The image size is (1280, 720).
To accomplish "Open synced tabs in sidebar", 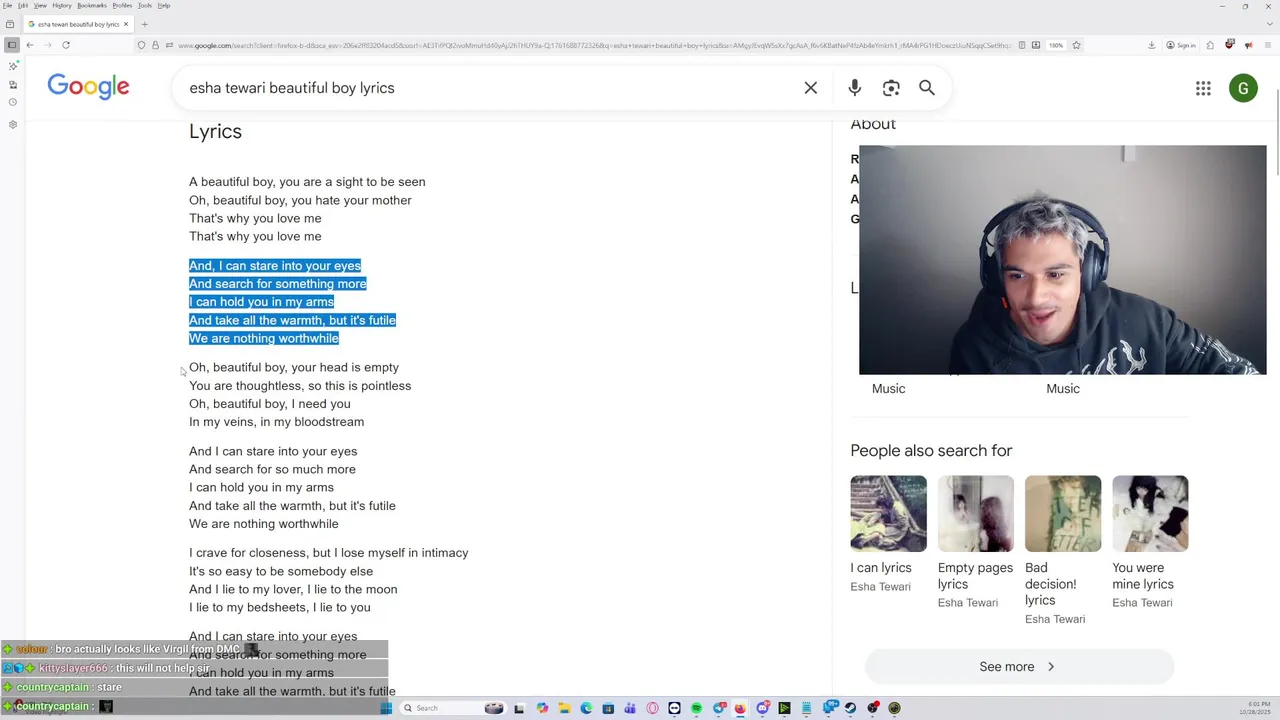I will point(12,84).
